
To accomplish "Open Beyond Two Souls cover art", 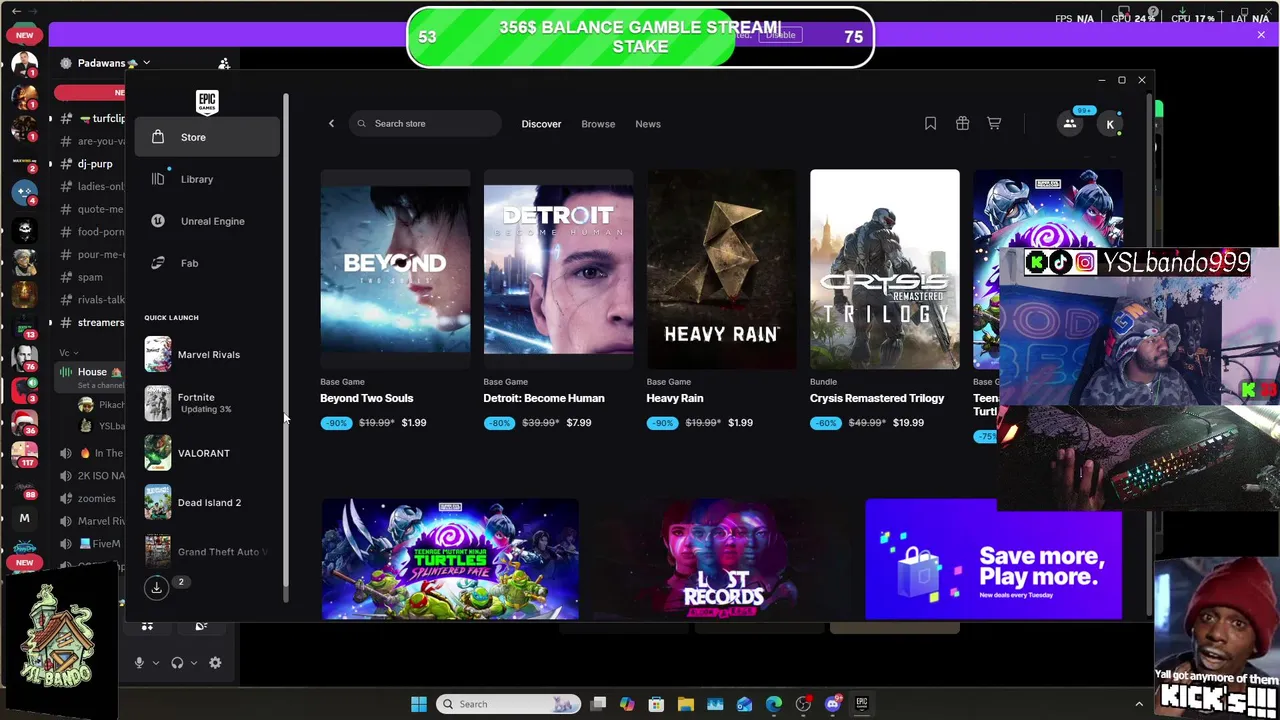I will pos(395,269).
